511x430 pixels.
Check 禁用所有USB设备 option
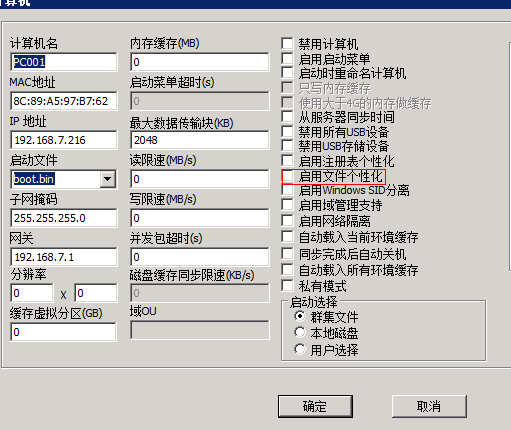point(287,131)
